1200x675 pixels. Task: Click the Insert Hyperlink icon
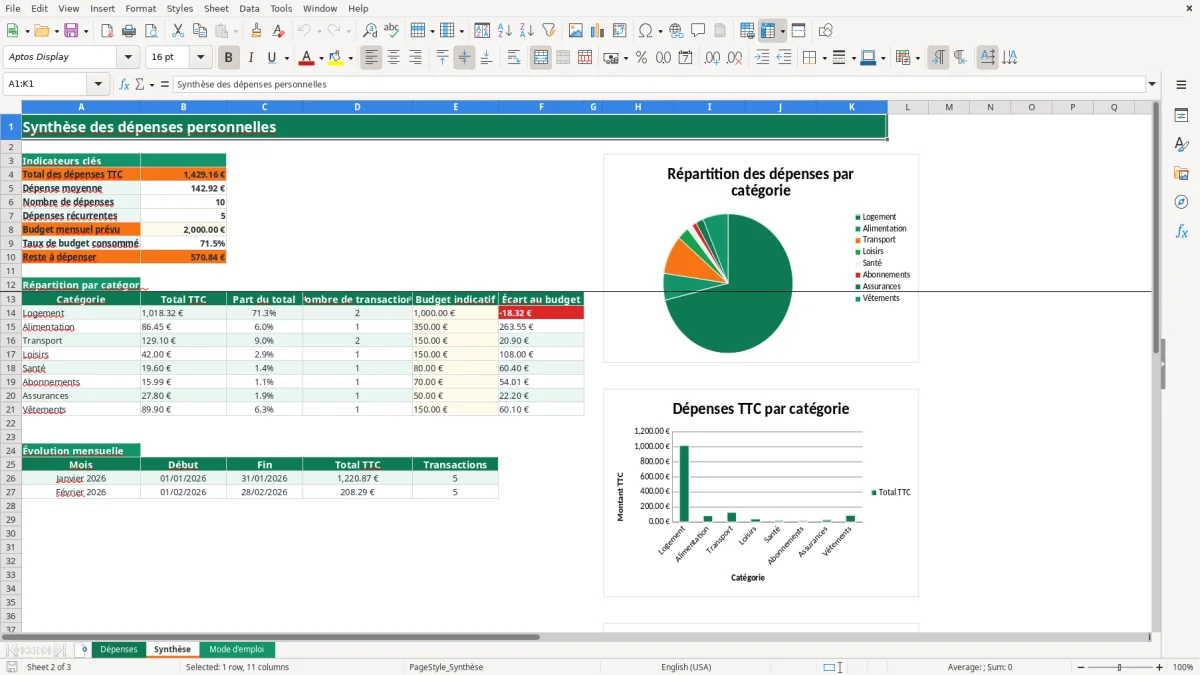(677, 31)
